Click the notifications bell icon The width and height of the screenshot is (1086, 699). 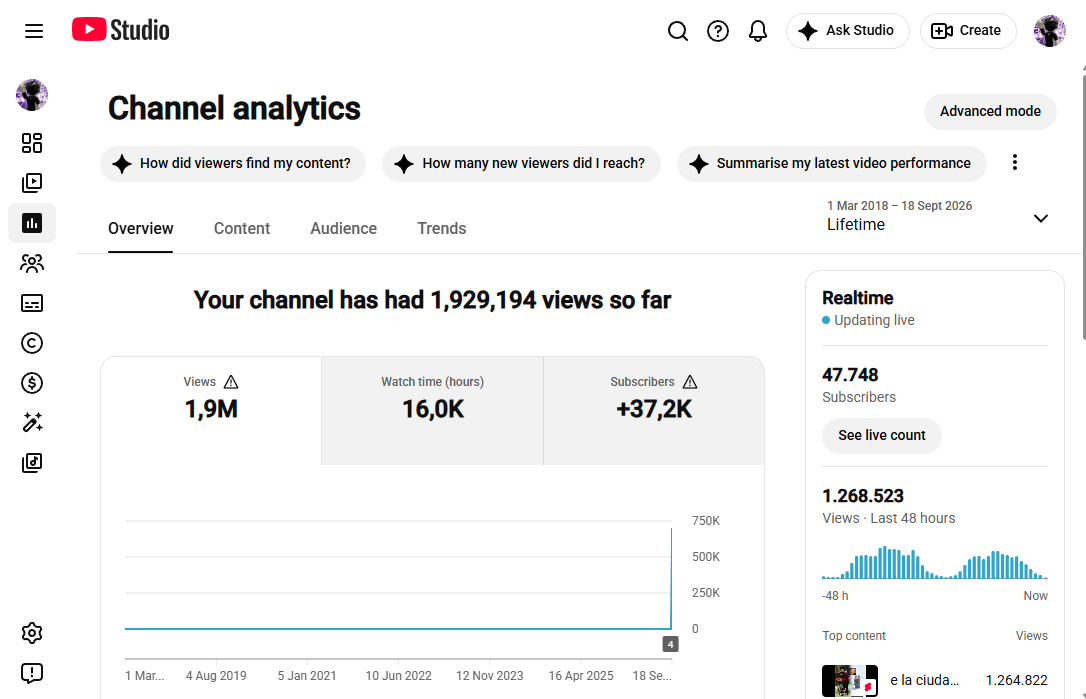tap(758, 30)
